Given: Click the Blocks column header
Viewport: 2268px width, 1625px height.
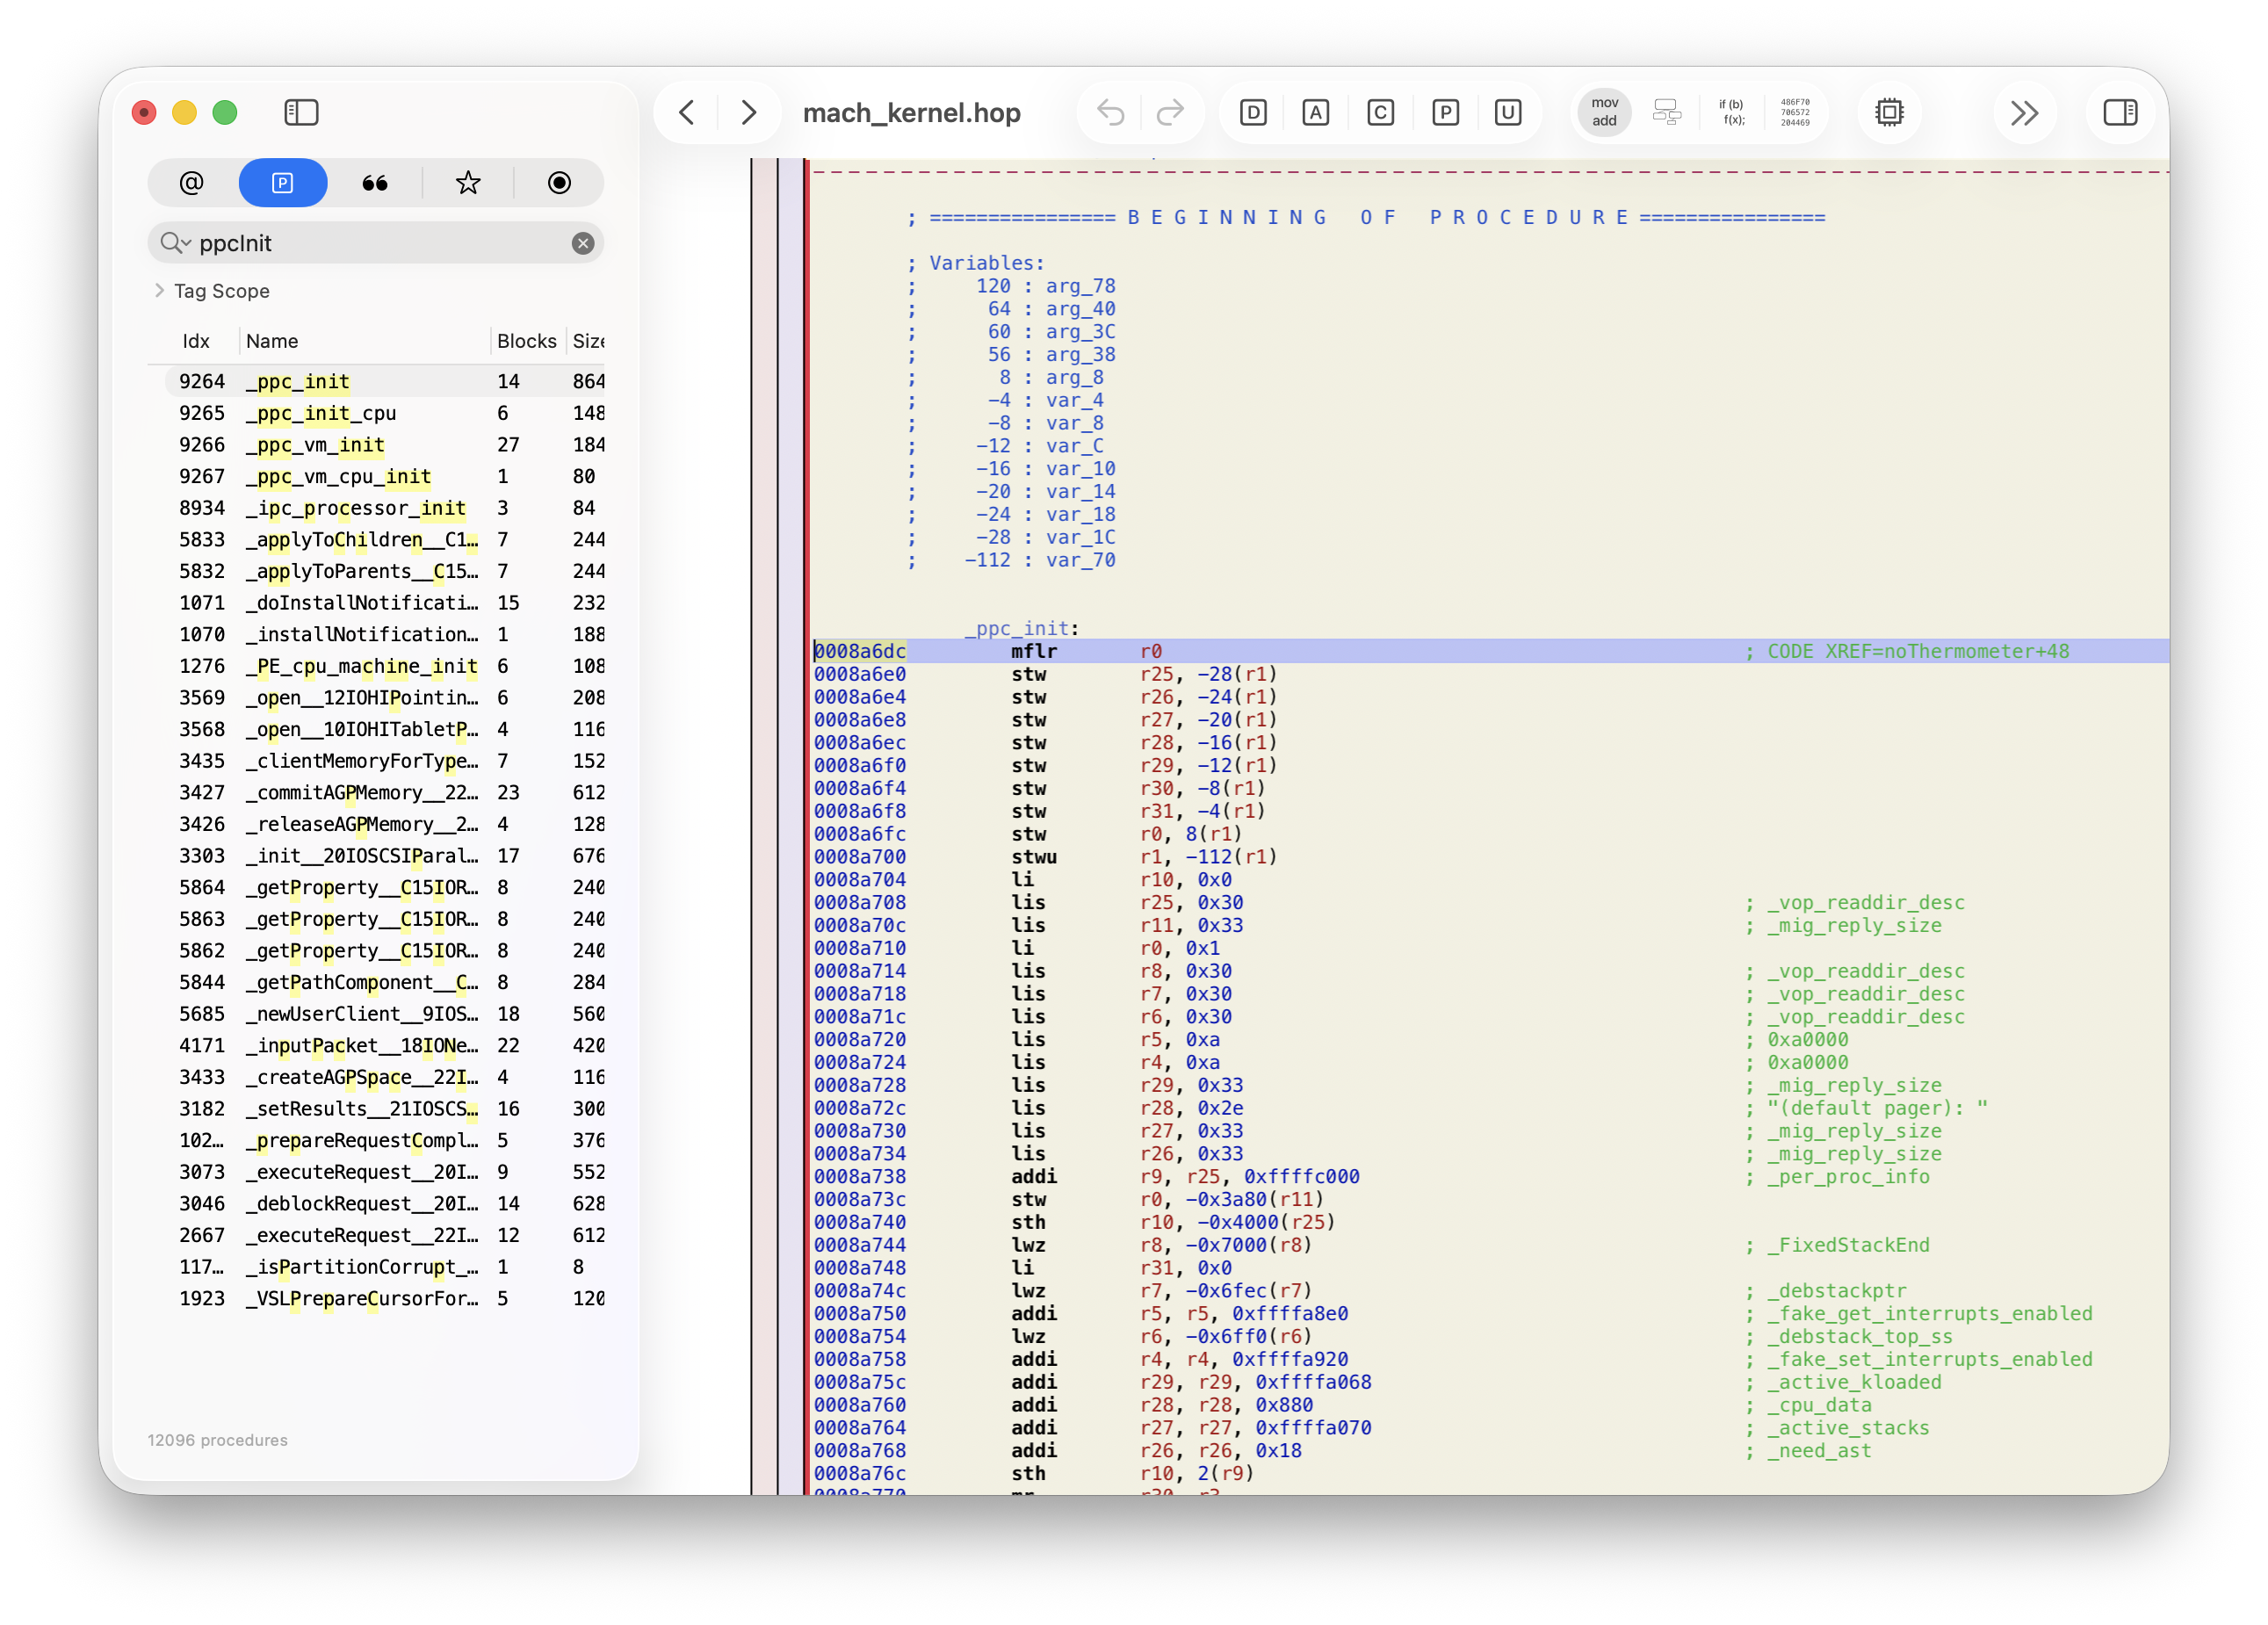Looking at the screenshot, I should [x=527, y=341].
